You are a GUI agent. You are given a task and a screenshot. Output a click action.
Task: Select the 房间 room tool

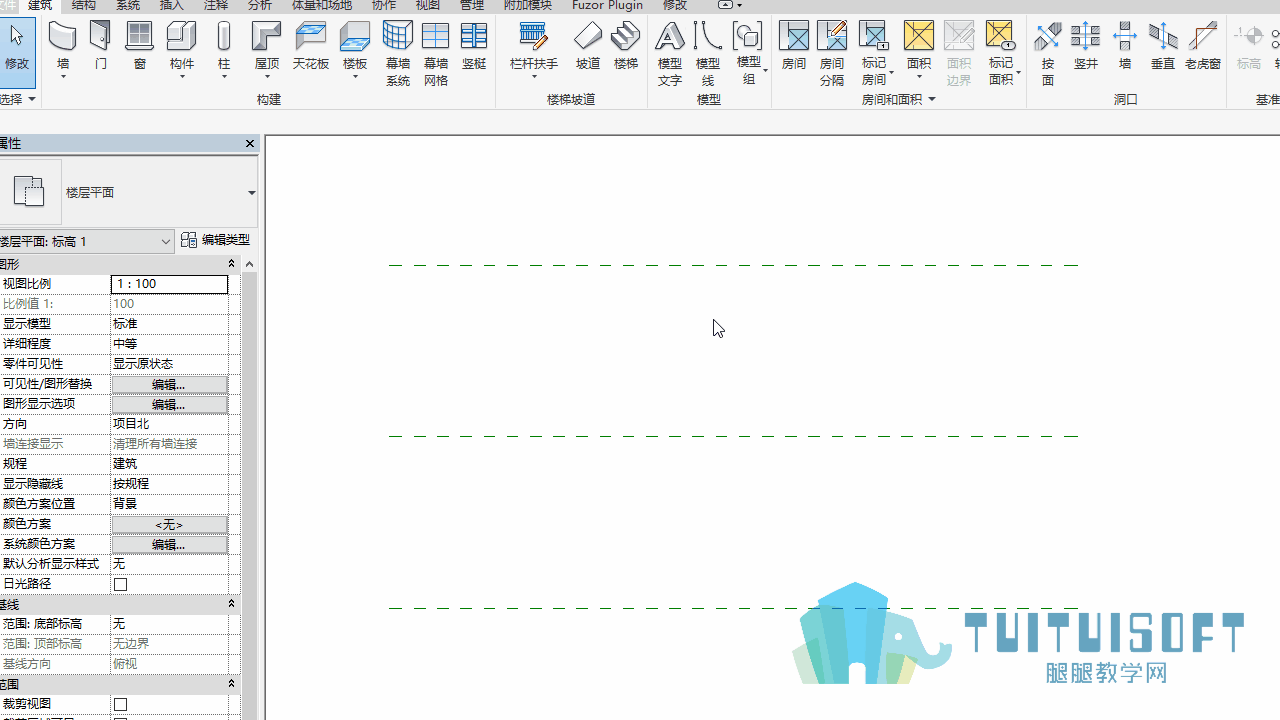(x=794, y=46)
